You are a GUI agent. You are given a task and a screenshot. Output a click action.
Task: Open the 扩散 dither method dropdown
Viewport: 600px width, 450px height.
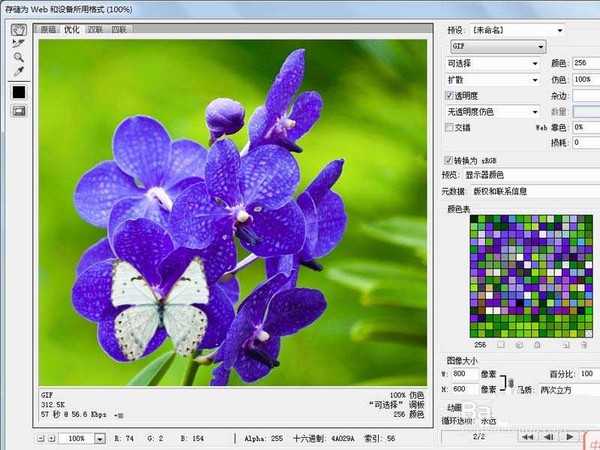pyautogui.click(x=493, y=79)
